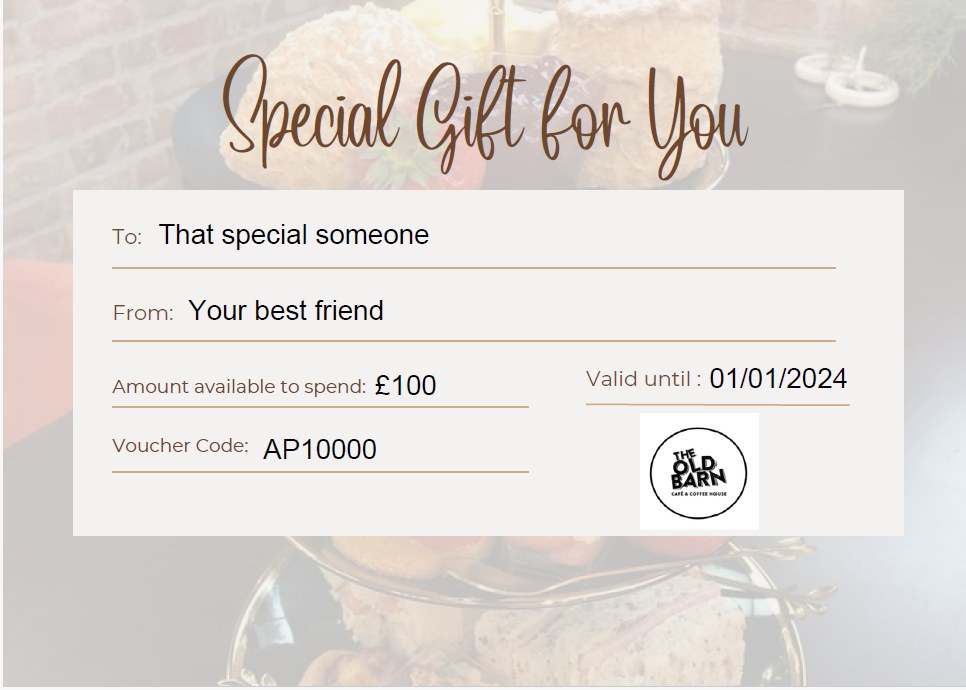Screen dimensions: 966x690
Task: Select the 'Your best friend' sender text
Action: [286, 311]
